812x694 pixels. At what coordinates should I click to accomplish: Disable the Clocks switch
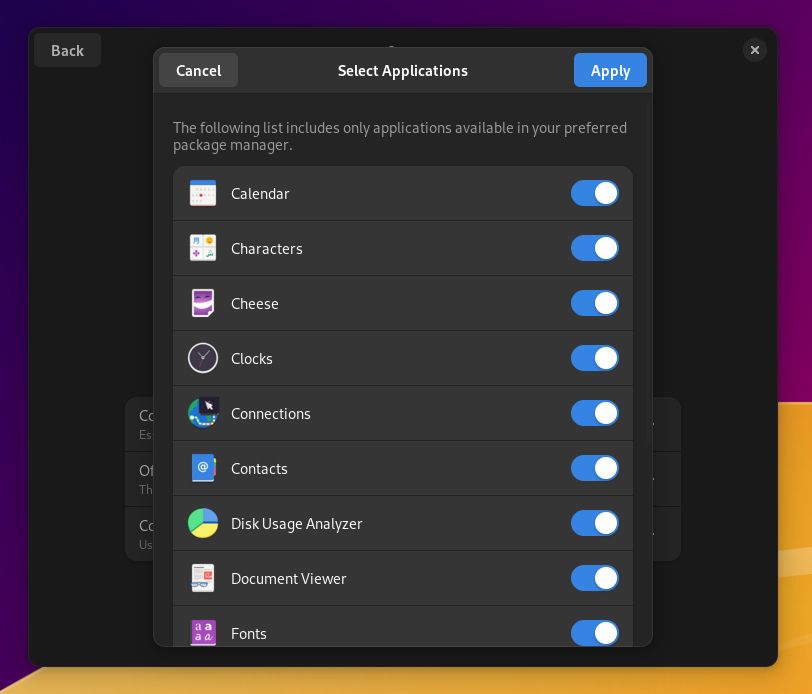click(595, 358)
